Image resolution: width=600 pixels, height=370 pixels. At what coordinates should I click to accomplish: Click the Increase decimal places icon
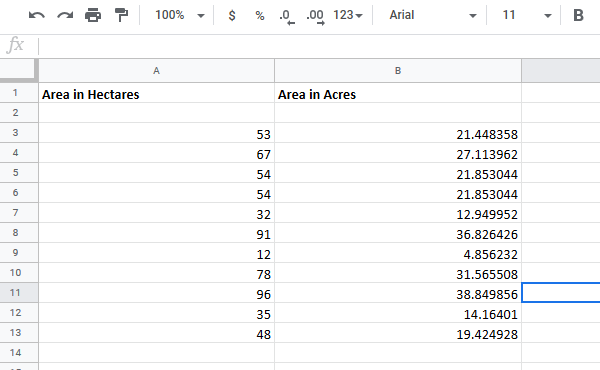coord(315,16)
